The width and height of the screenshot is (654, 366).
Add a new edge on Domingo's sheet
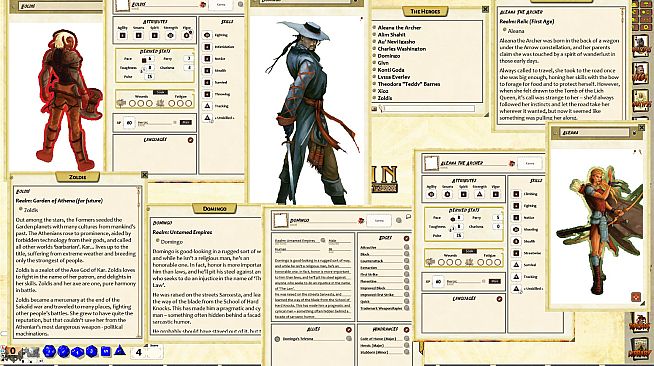coord(406,238)
